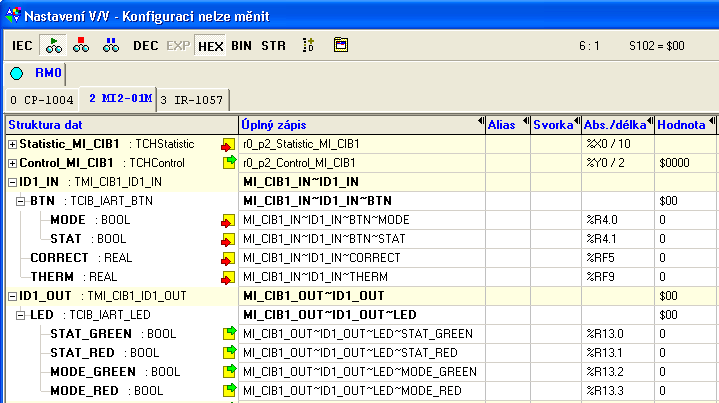Image resolution: width=719 pixels, height=403 pixels.
Task: Click the application icon in the title bar
Action: [x=13, y=15]
